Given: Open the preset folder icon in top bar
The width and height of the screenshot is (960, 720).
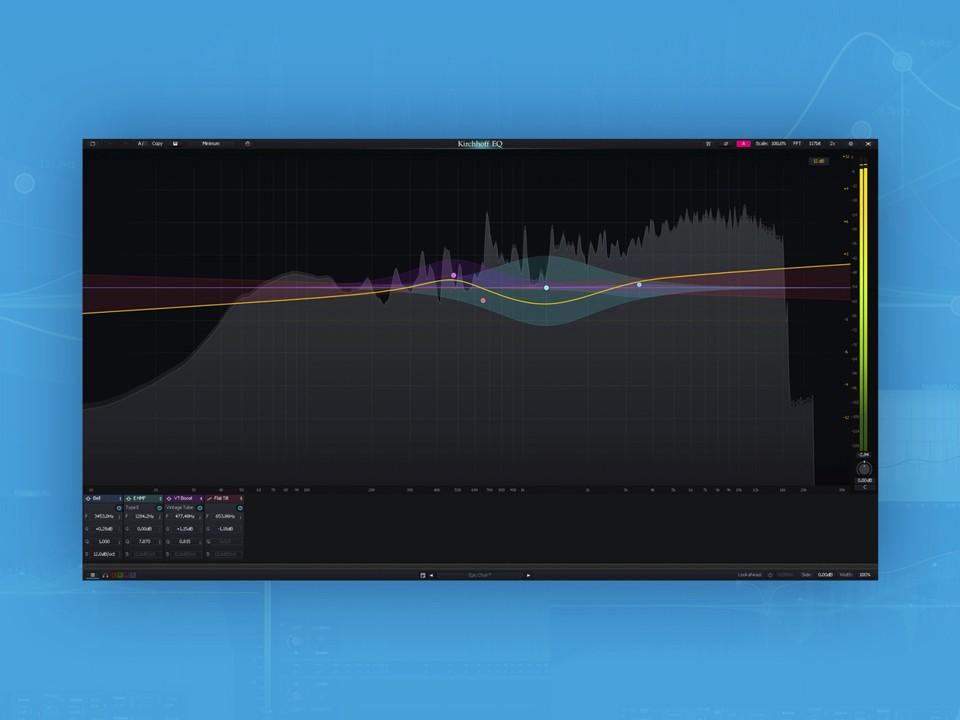Looking at the screenshot, I should 92,144.
